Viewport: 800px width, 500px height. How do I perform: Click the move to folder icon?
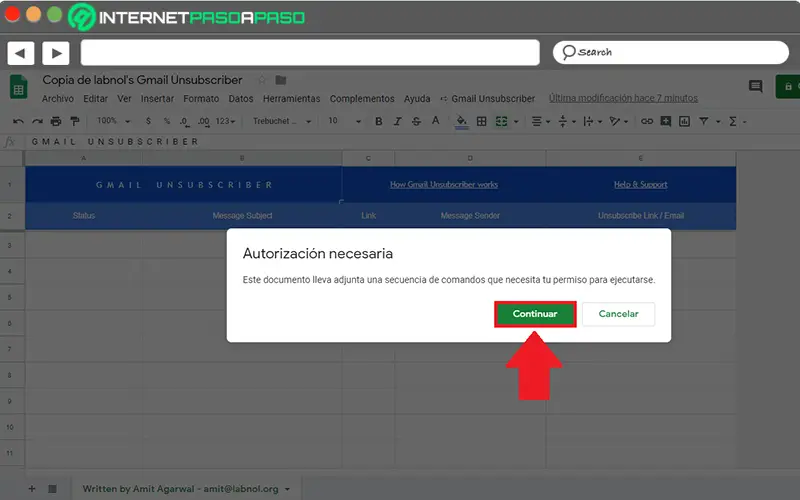tap(281, 80)
